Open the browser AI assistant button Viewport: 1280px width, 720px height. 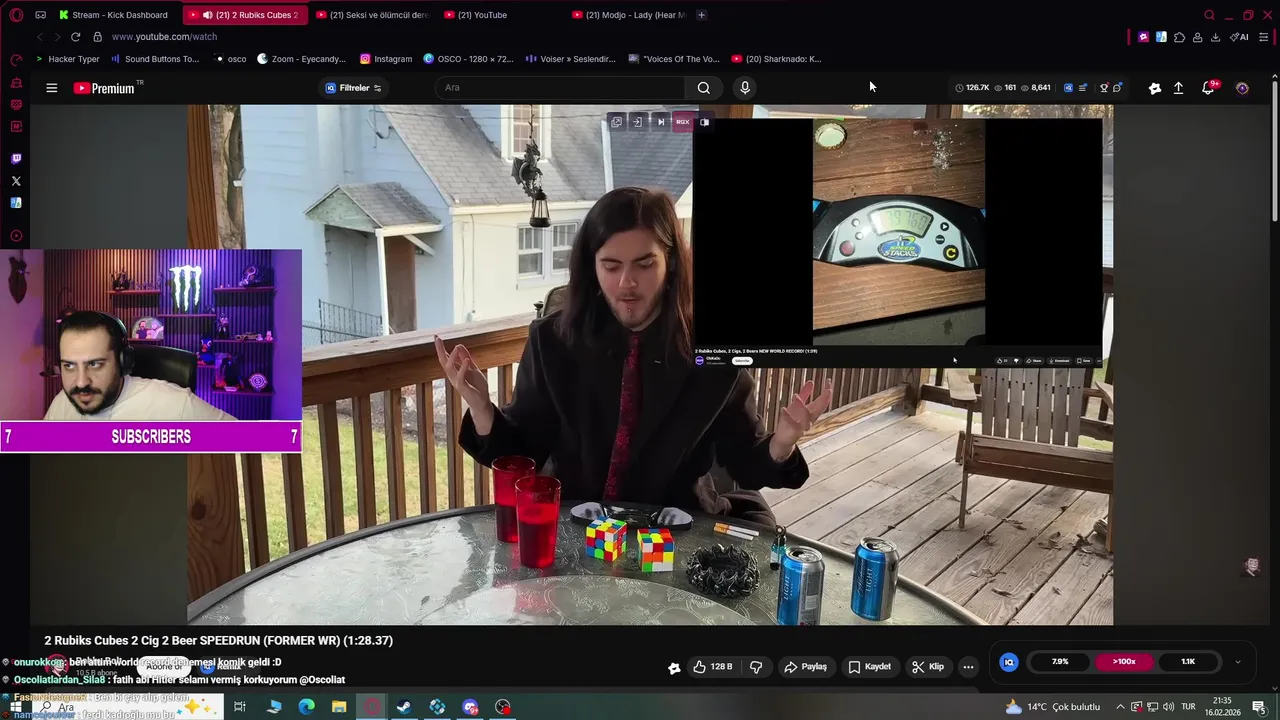click(1239, 37)
